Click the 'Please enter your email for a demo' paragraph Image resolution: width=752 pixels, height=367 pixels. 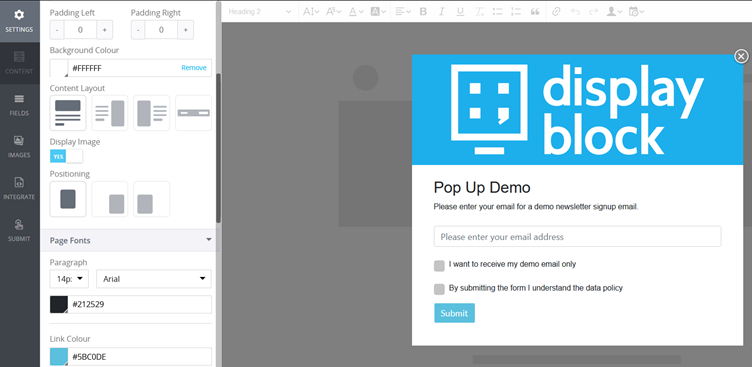[536, 207]
